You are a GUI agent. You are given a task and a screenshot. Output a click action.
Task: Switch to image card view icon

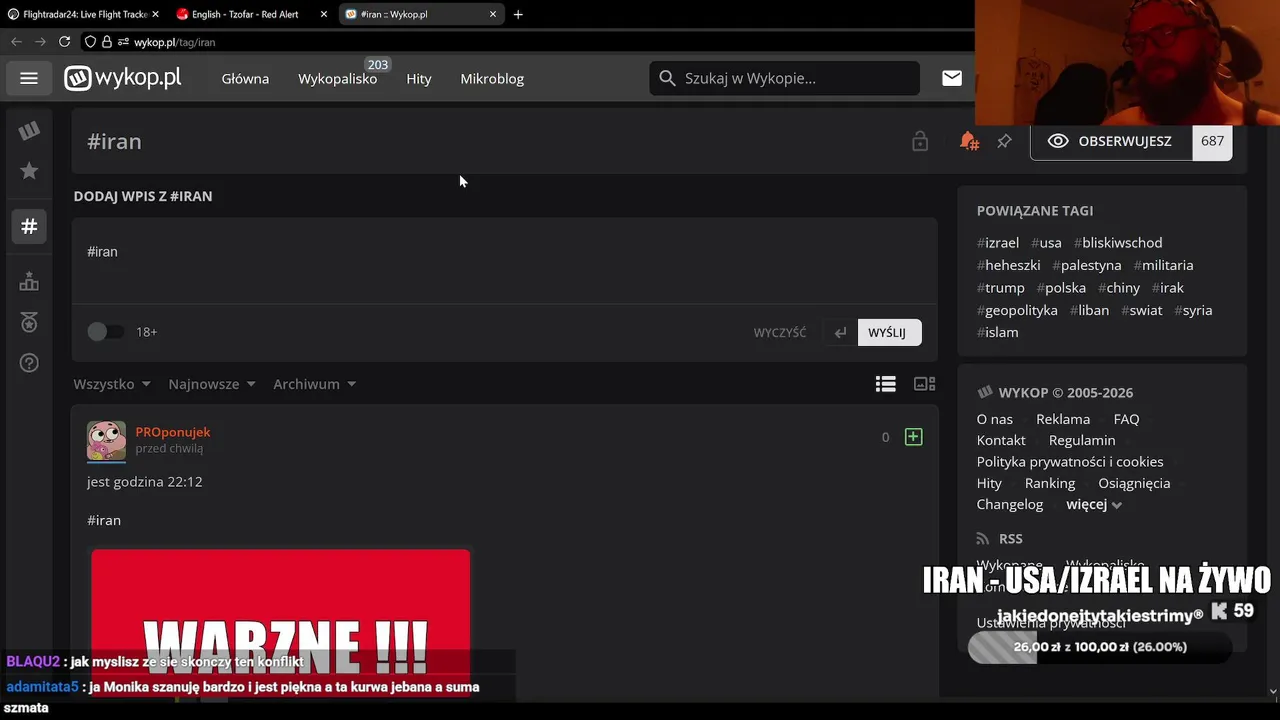click(x=925, y=384)
